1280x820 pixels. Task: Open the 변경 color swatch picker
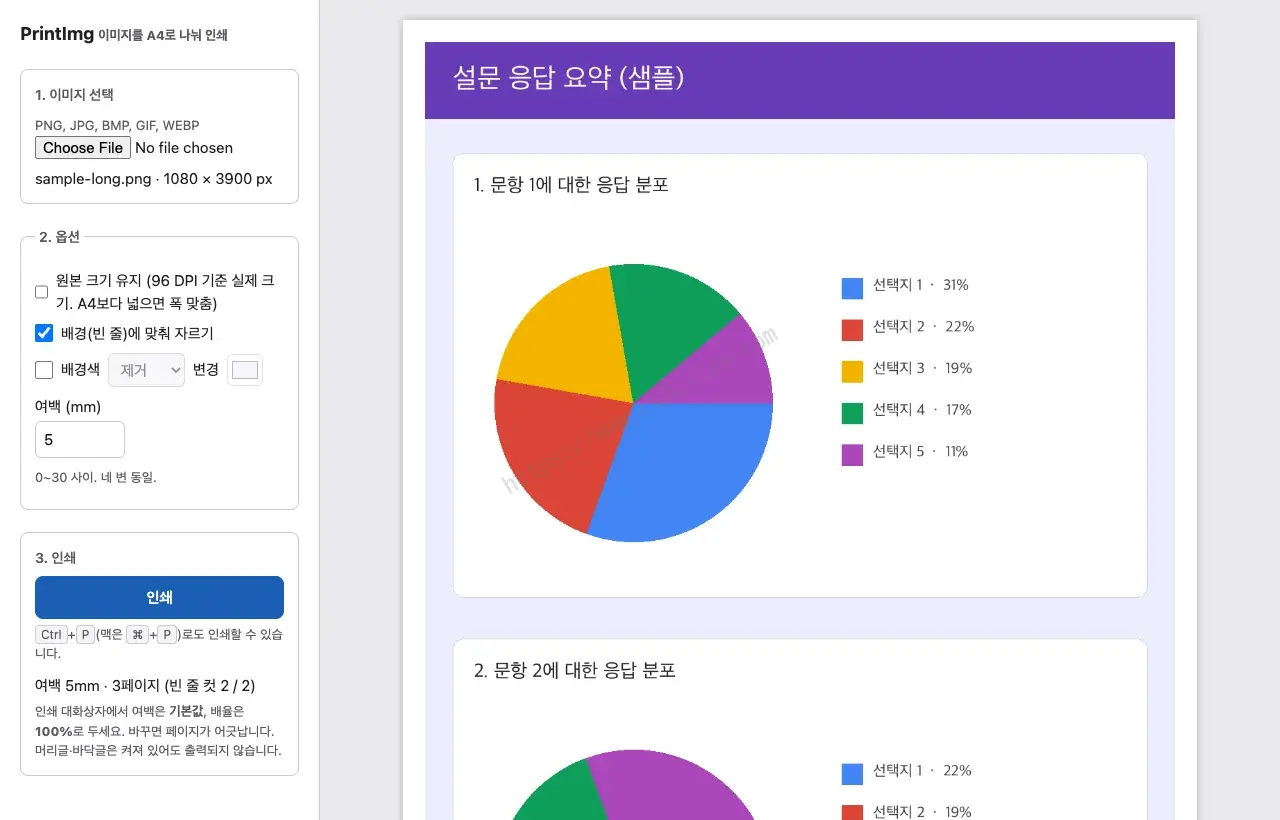[x=245, y=370]
